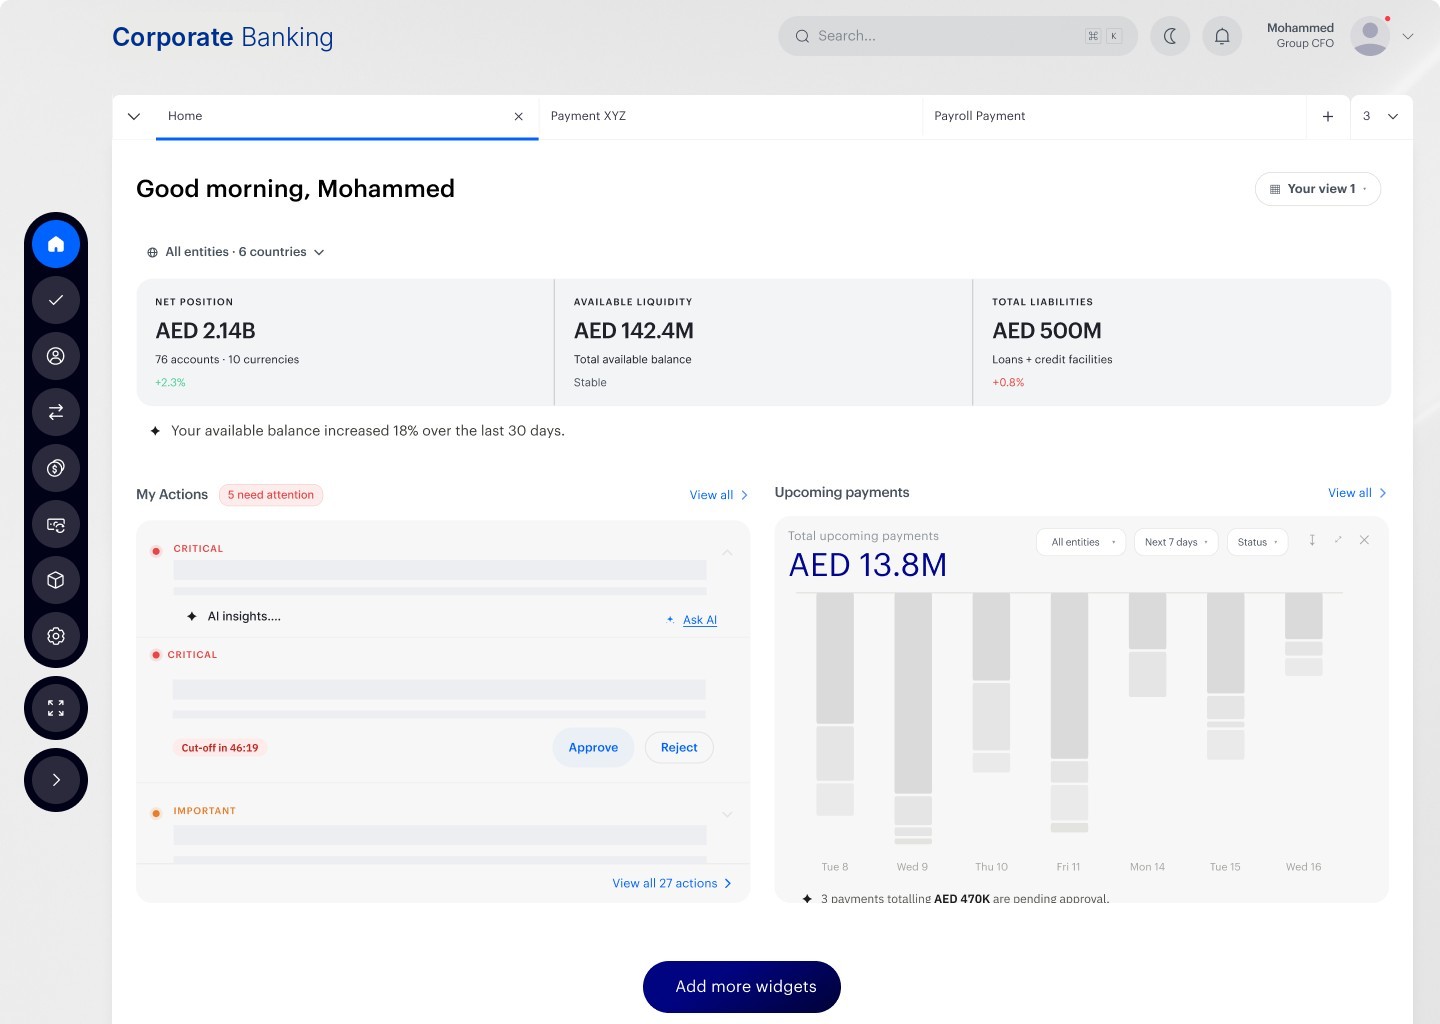Close the Upcoming payments widget
Image resolution: width=1440 pixels, height=1024 pixels.
1364,540
